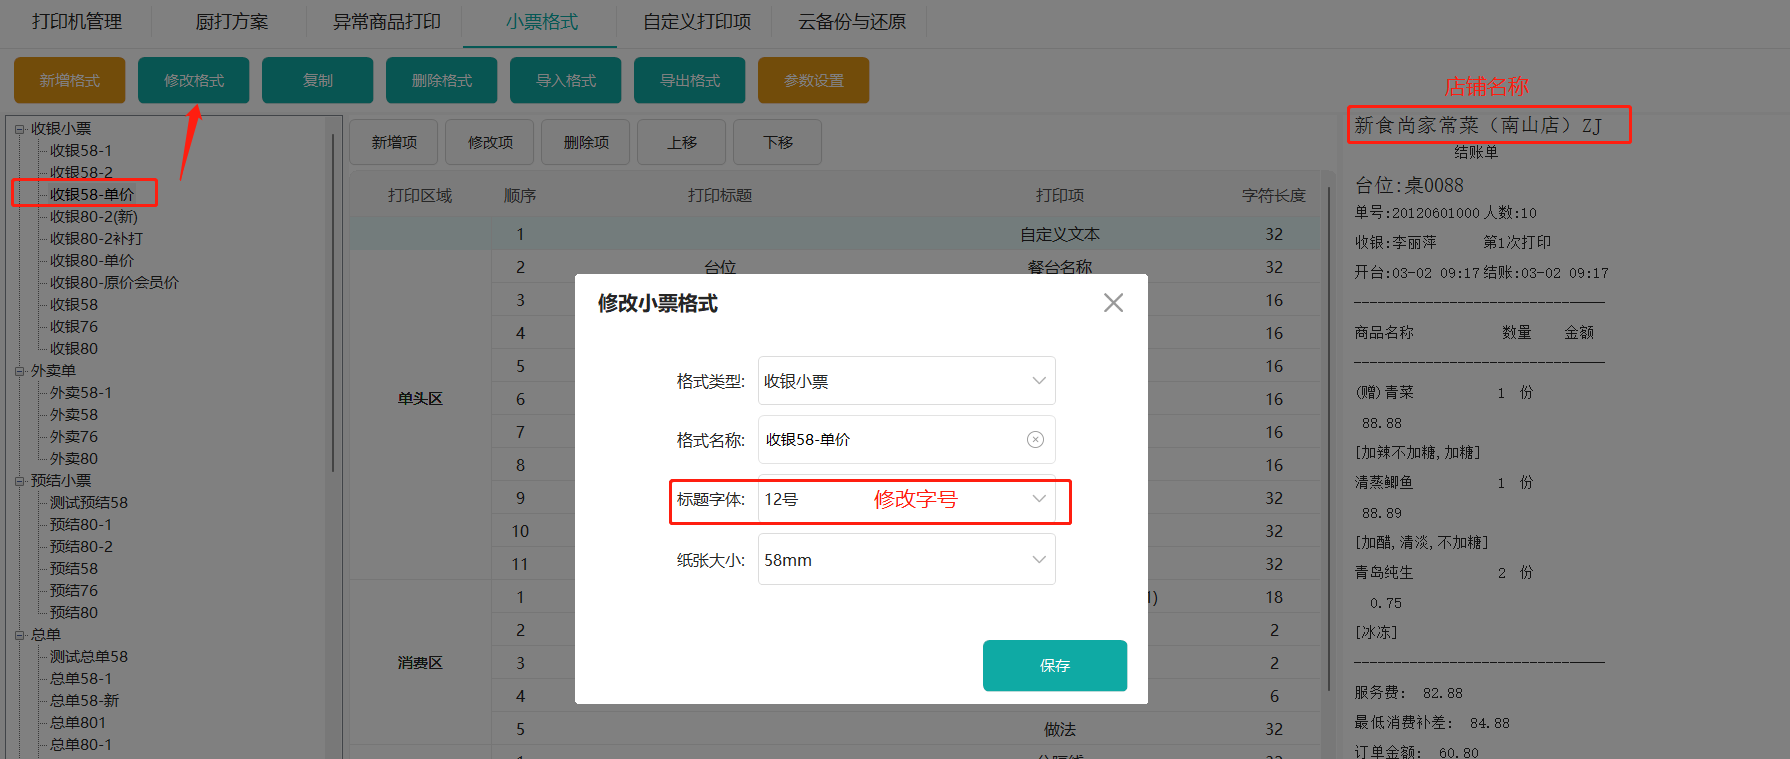Click the 修改项 button
The height and width of the screenshot is (759, 1790).
490,143
